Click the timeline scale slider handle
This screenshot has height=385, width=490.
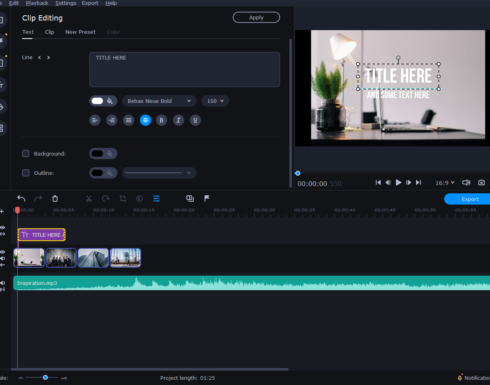(x=45, y=377)
